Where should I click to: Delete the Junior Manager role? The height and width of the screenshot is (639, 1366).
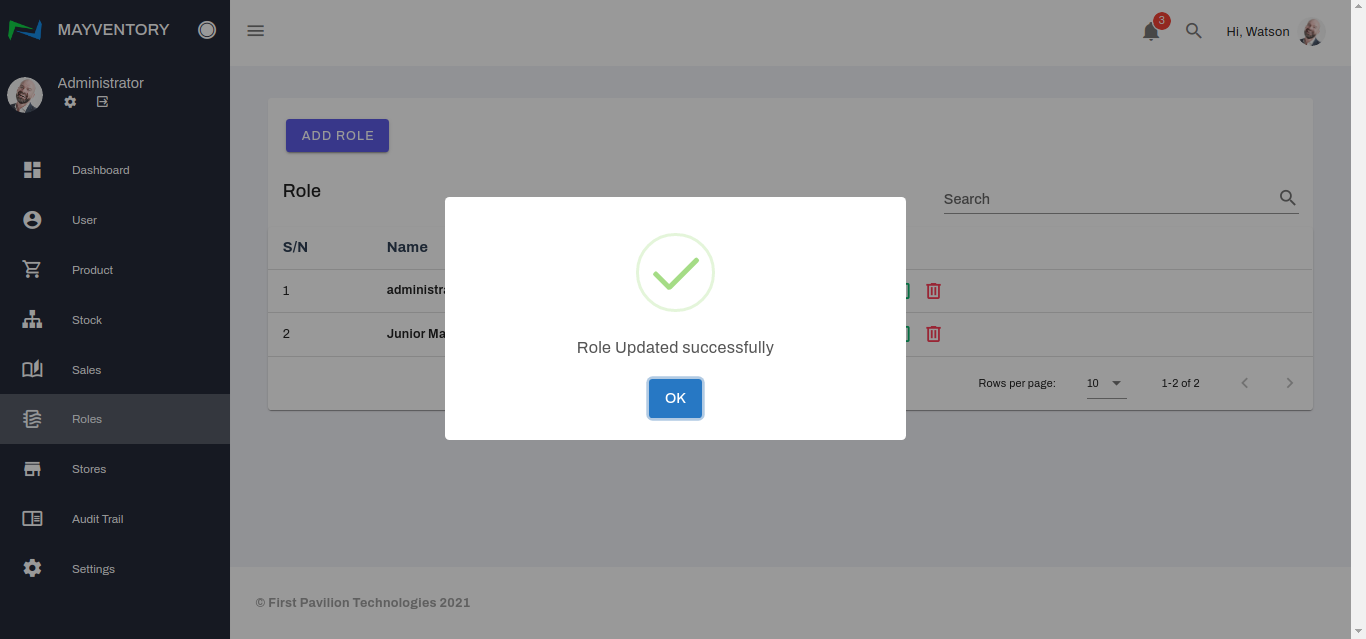pyautogui.click(x=933, y=334)
